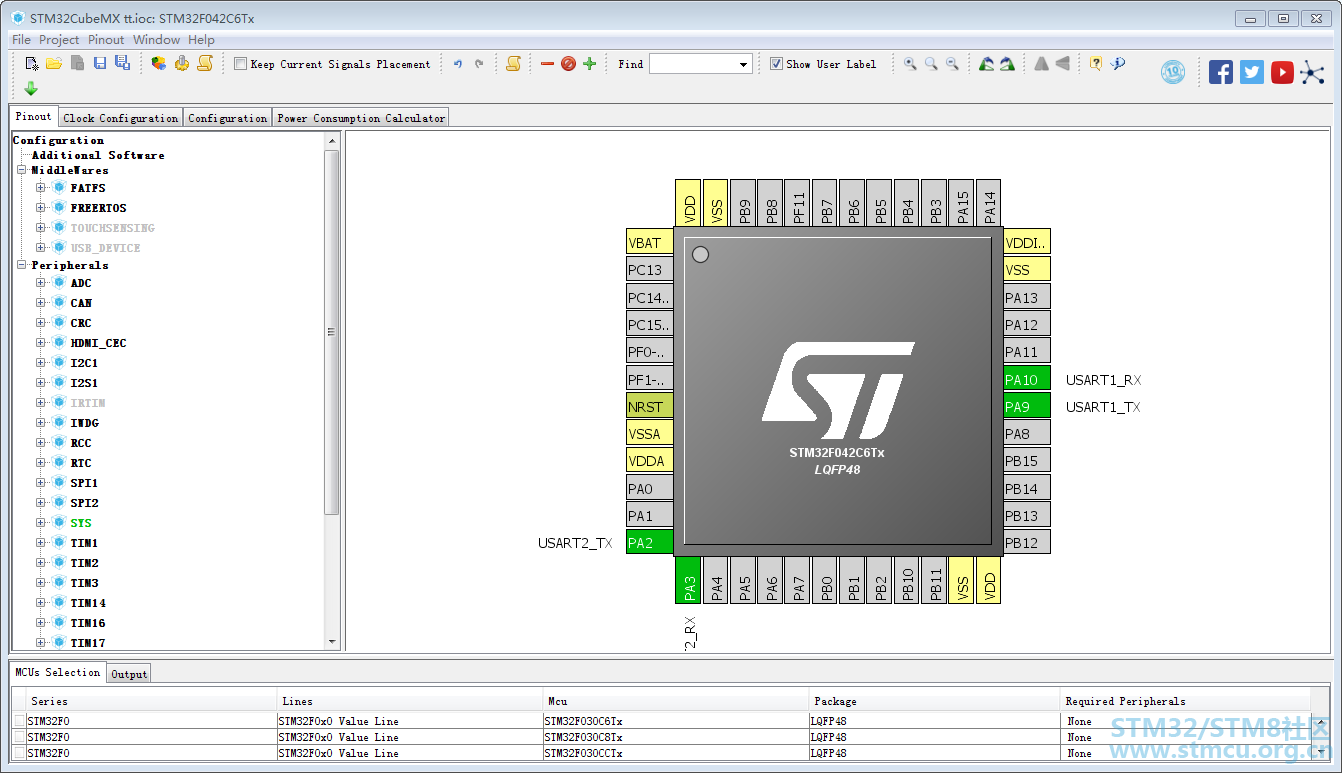Click the red minus toolbar icon
Image resolution: width=1342 pixels, height=773 pixels.
coord(547,64)
